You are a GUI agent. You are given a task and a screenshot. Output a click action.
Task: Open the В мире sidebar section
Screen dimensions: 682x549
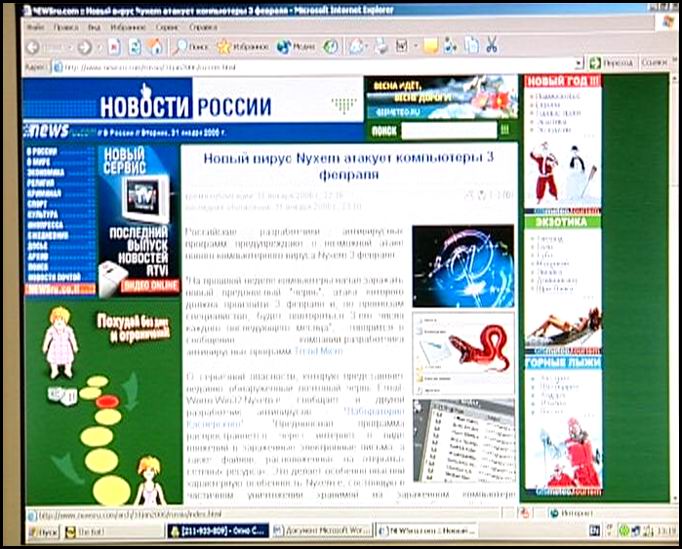39,162
